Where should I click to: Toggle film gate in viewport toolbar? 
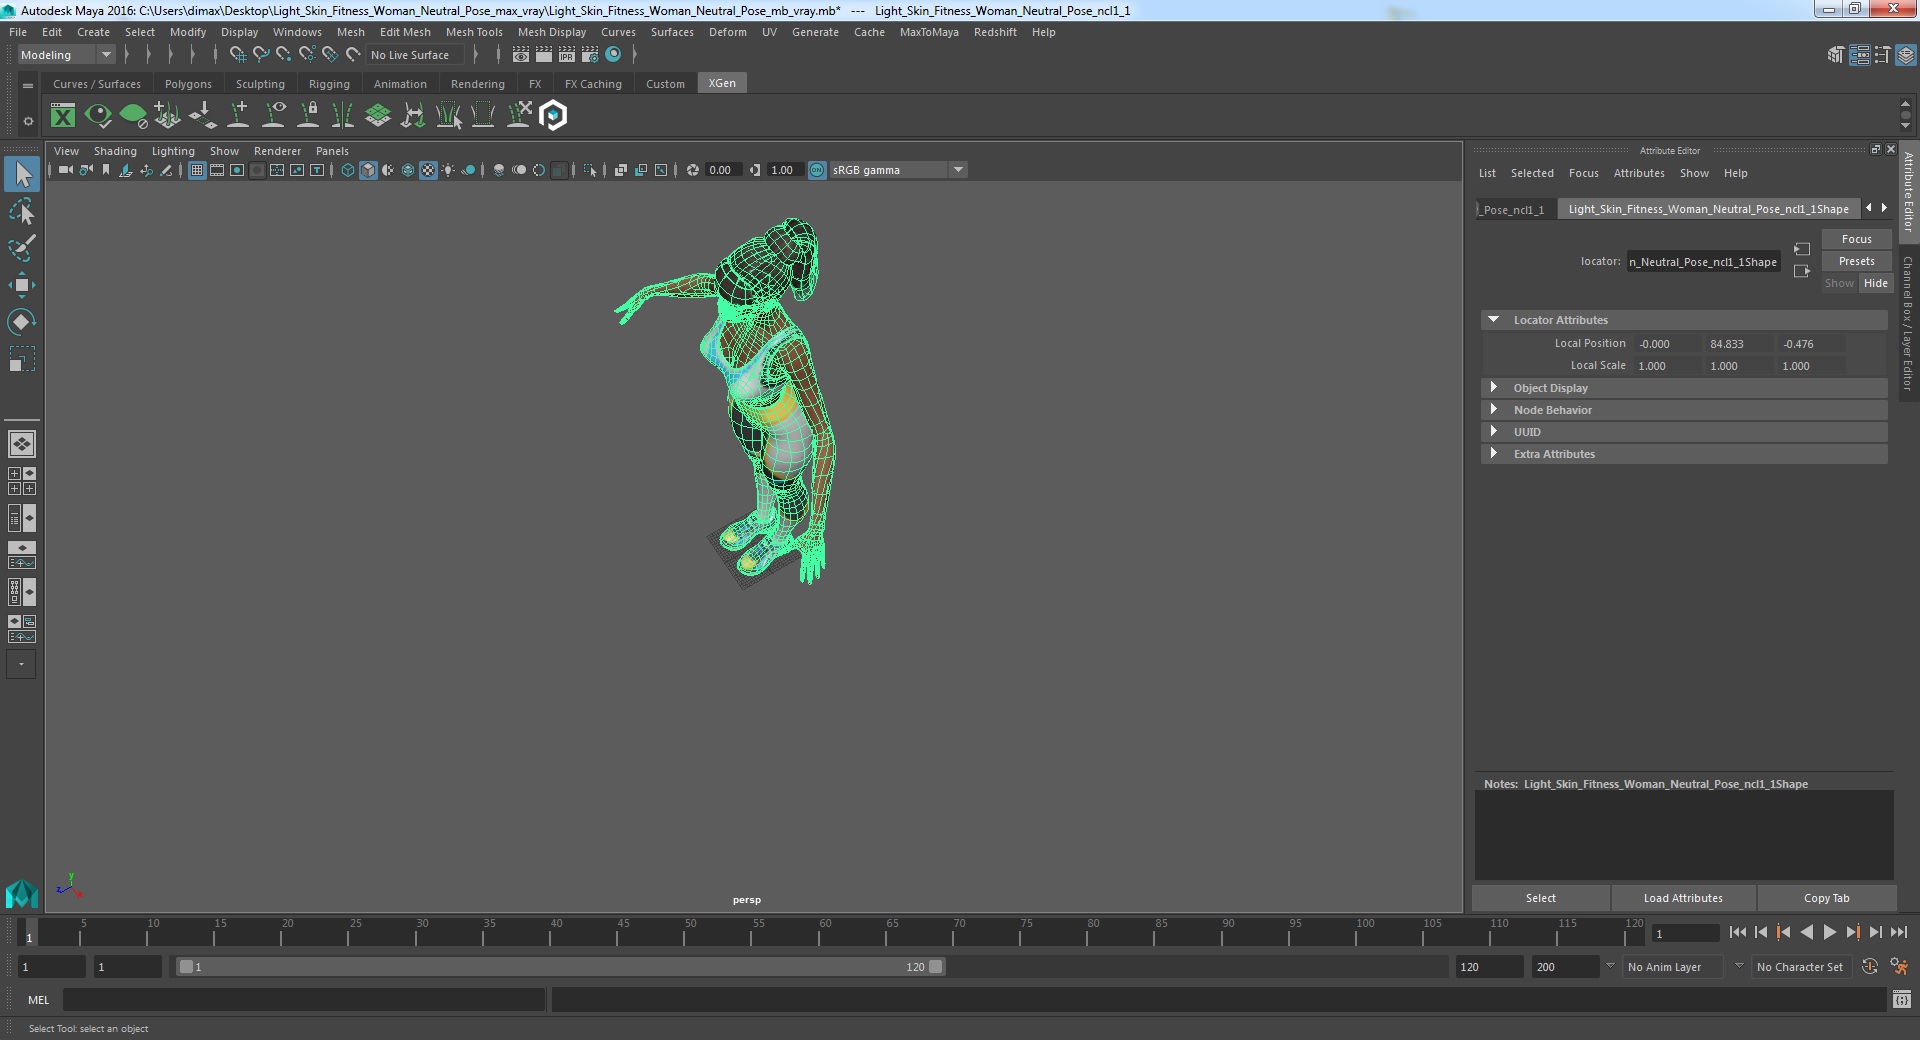click(217, 170)
